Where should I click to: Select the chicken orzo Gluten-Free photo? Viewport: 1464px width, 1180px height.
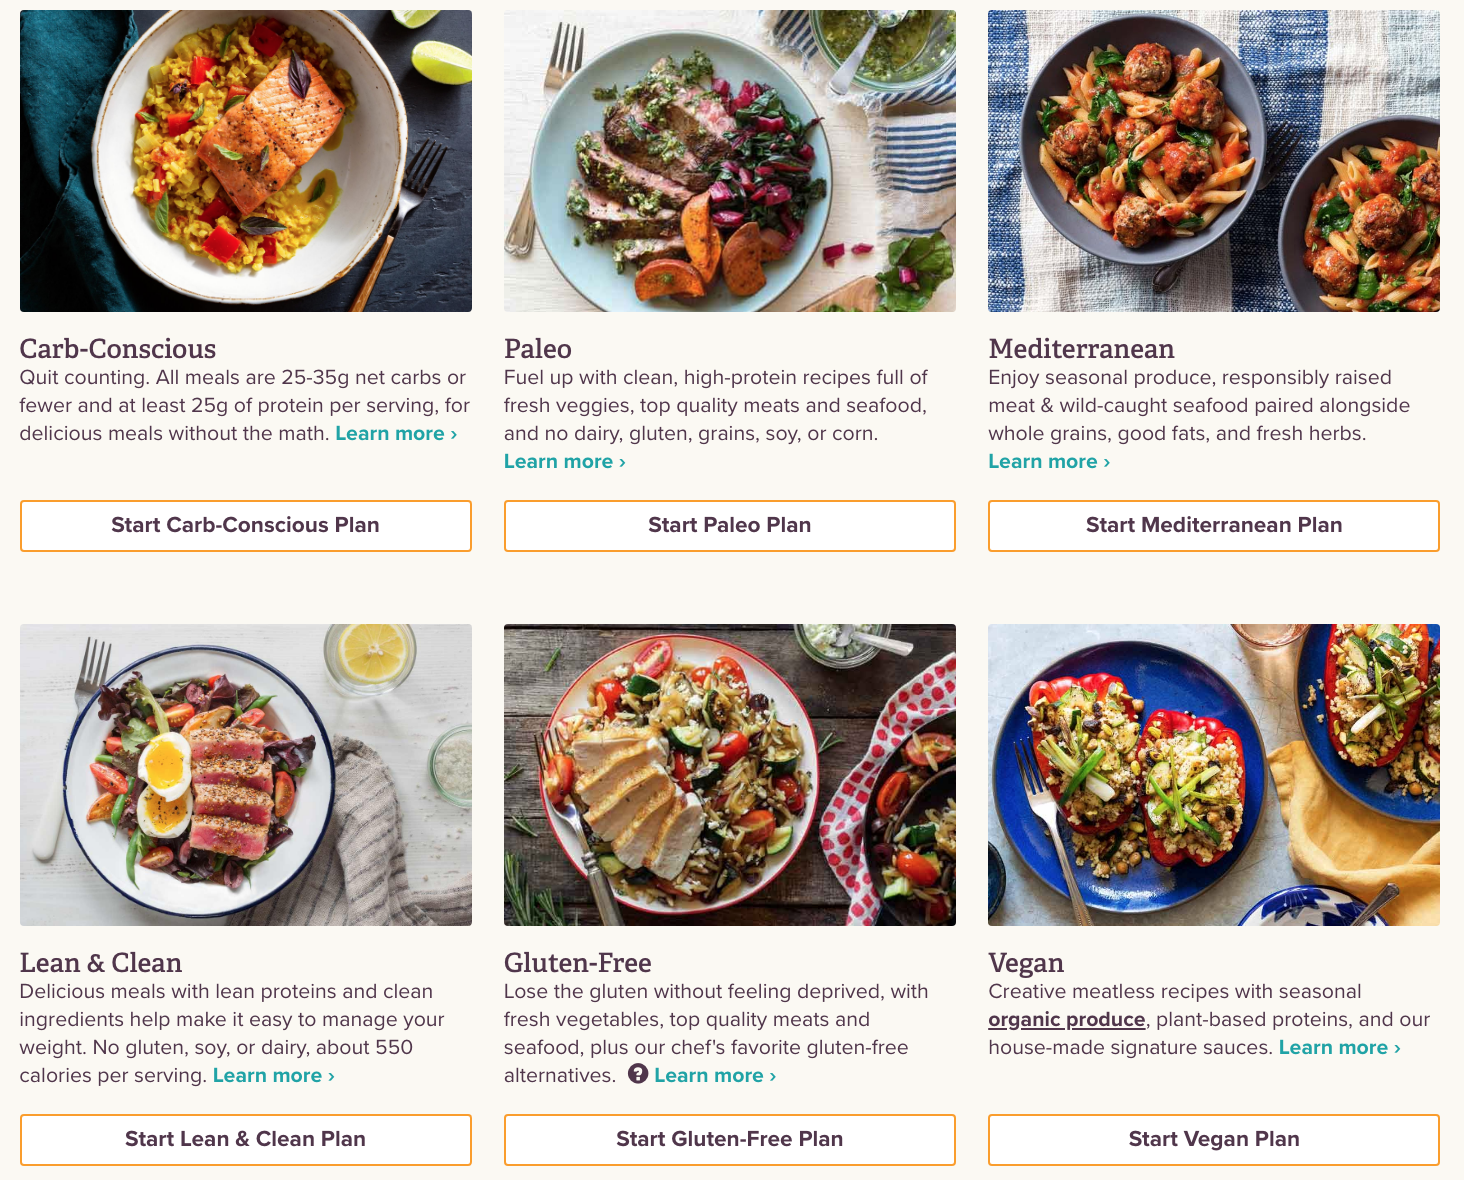click(730, 775)
